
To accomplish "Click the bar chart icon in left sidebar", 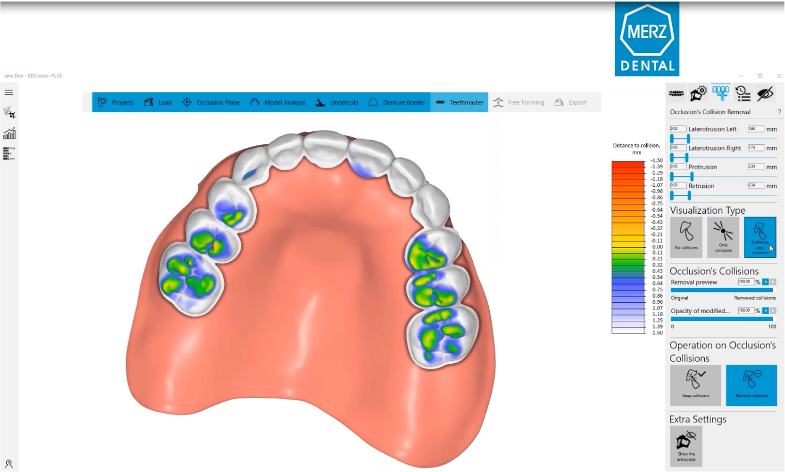I will [x=9, y=133].
